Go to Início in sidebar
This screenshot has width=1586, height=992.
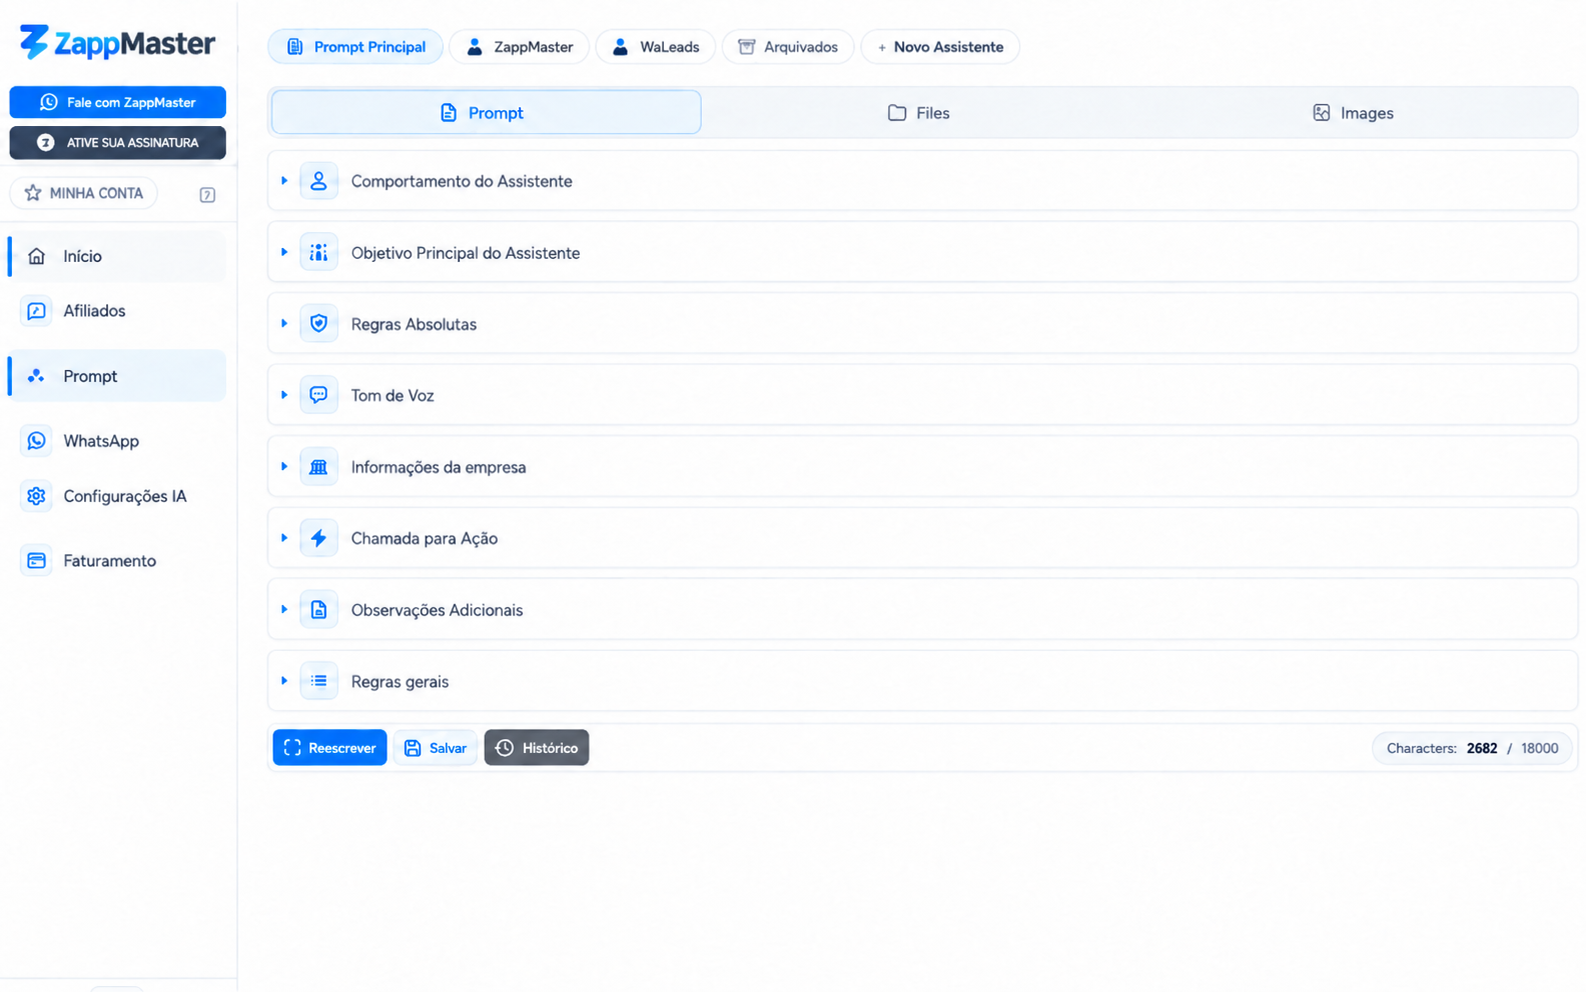point(118,256)
